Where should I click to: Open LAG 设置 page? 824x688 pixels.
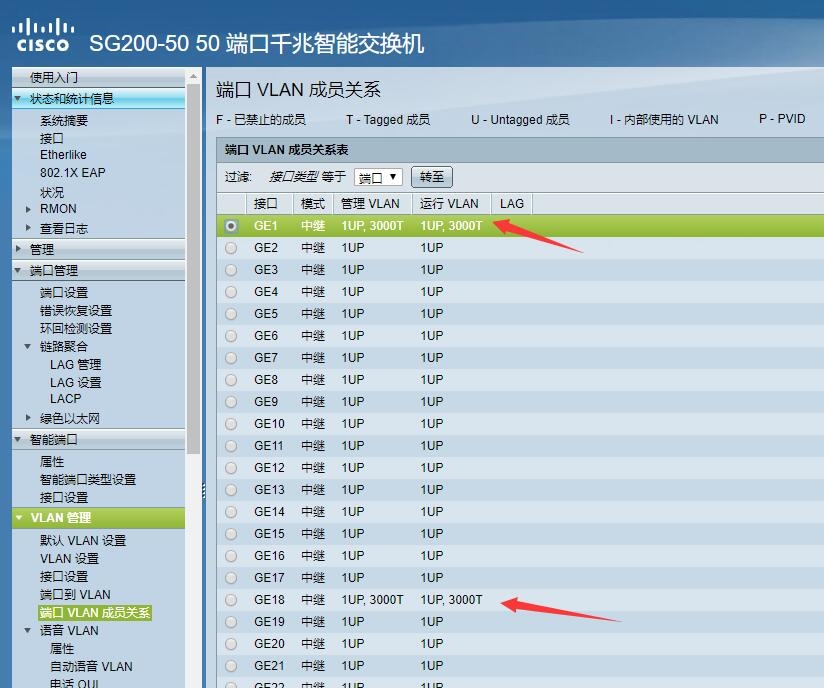pyautogui.click(x=76, y=382)
